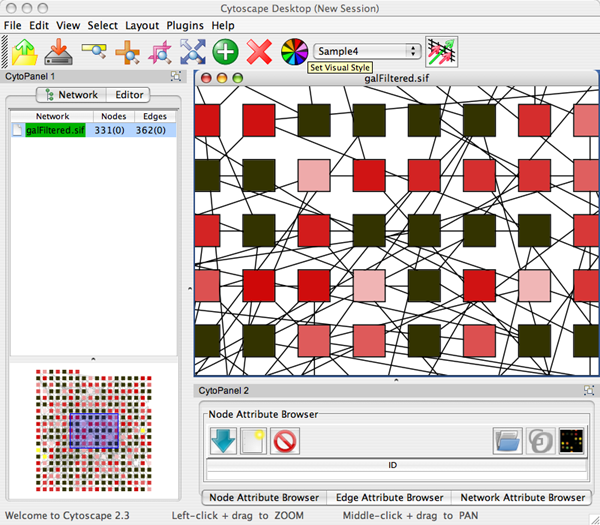Click the red X toolbar icon

pyautogui.click(x=259, y=51)
